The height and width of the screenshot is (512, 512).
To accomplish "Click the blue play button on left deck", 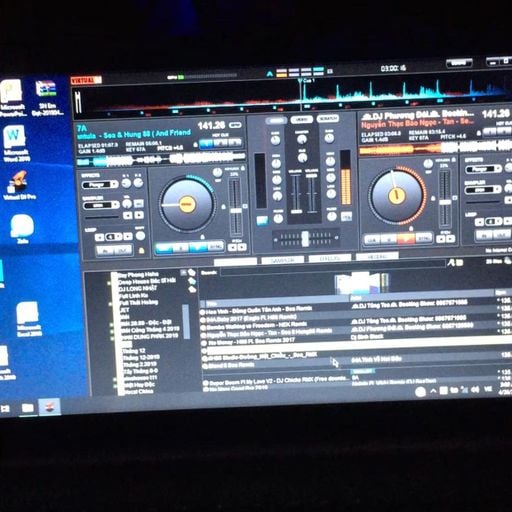I will pyautogui.click(x=198, y=247).
